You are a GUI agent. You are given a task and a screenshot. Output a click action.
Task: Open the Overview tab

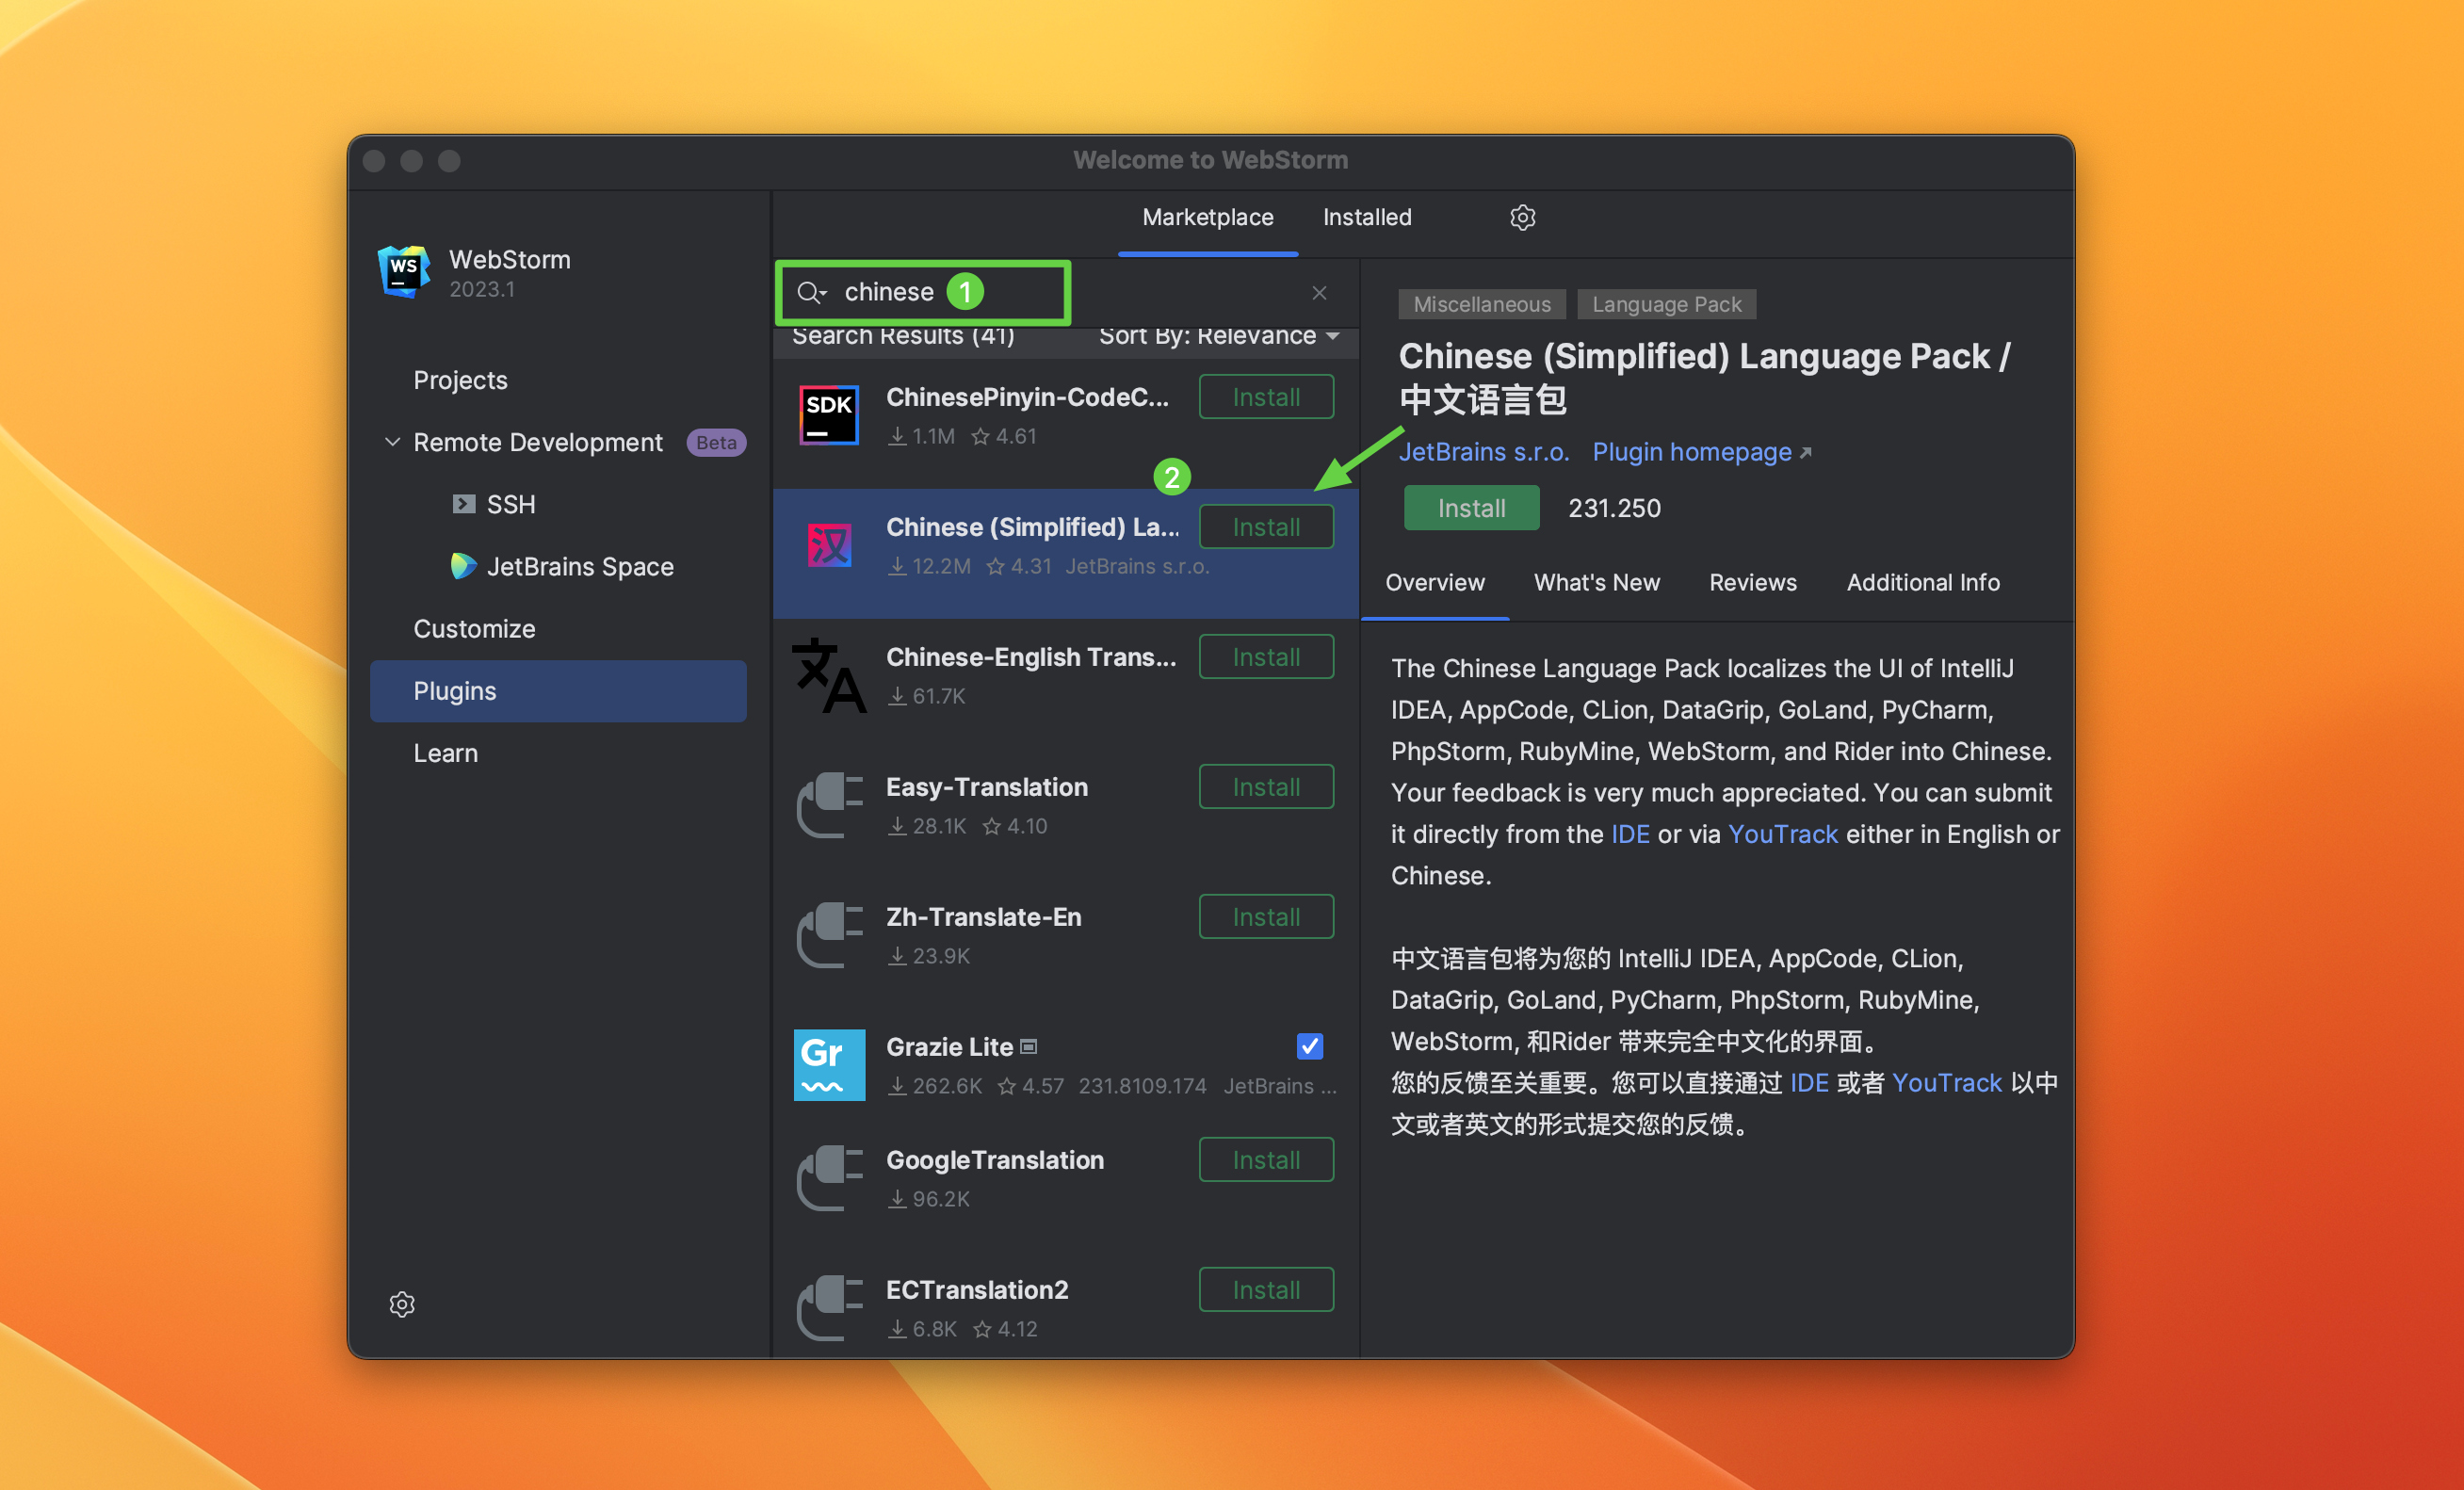tap(1434, 582)
